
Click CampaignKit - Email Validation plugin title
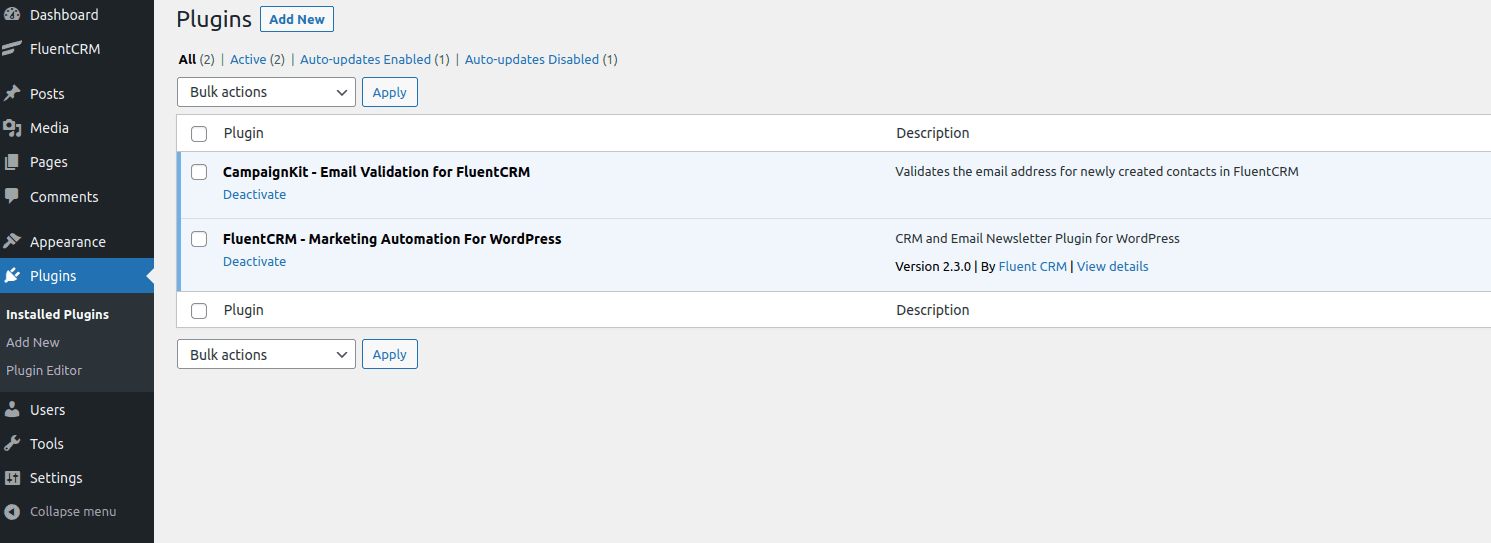pos(376,172)
